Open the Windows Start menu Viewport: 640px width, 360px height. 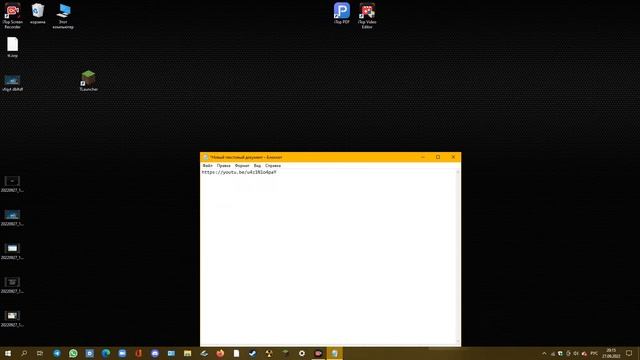[8, 353]
